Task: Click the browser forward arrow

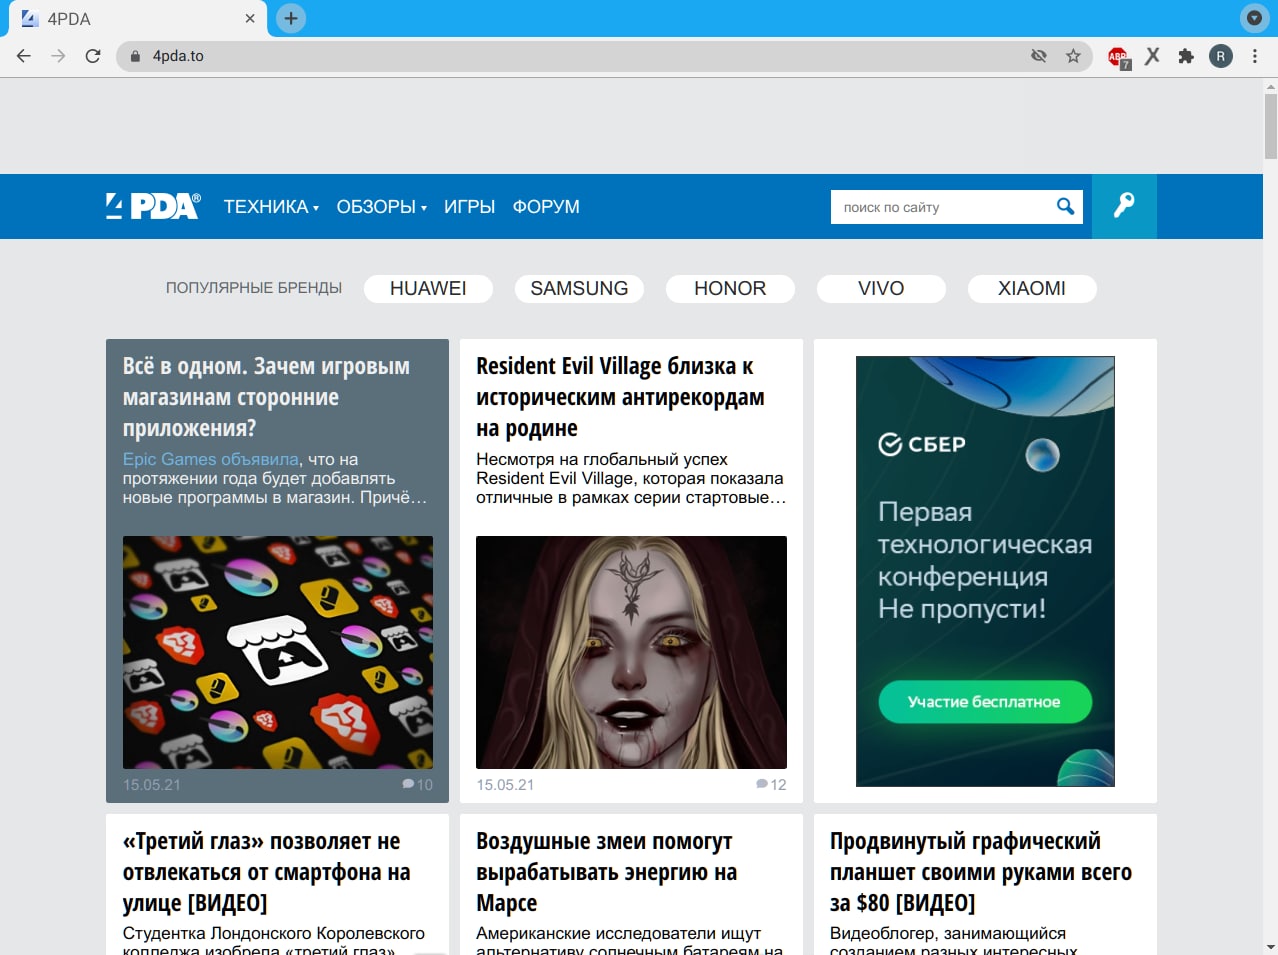Action: 58,56
